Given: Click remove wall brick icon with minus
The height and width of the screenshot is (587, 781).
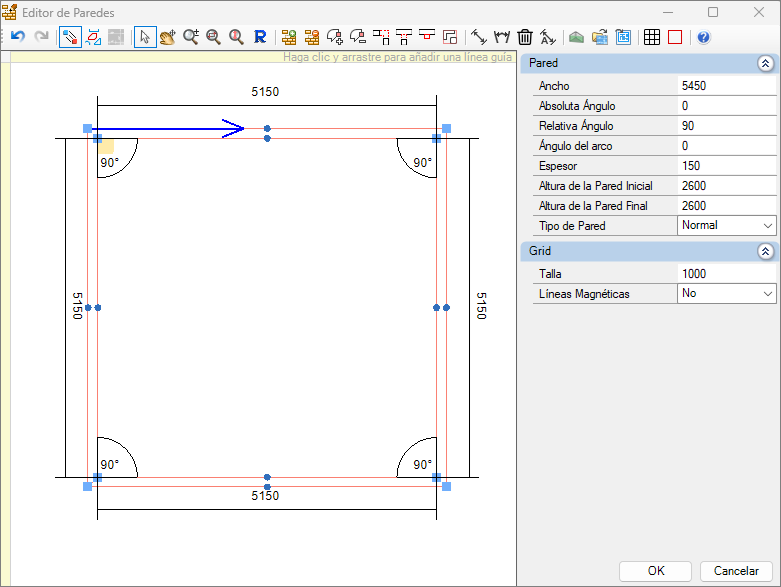Looking at the screenshot, I should tap(312, 37).
